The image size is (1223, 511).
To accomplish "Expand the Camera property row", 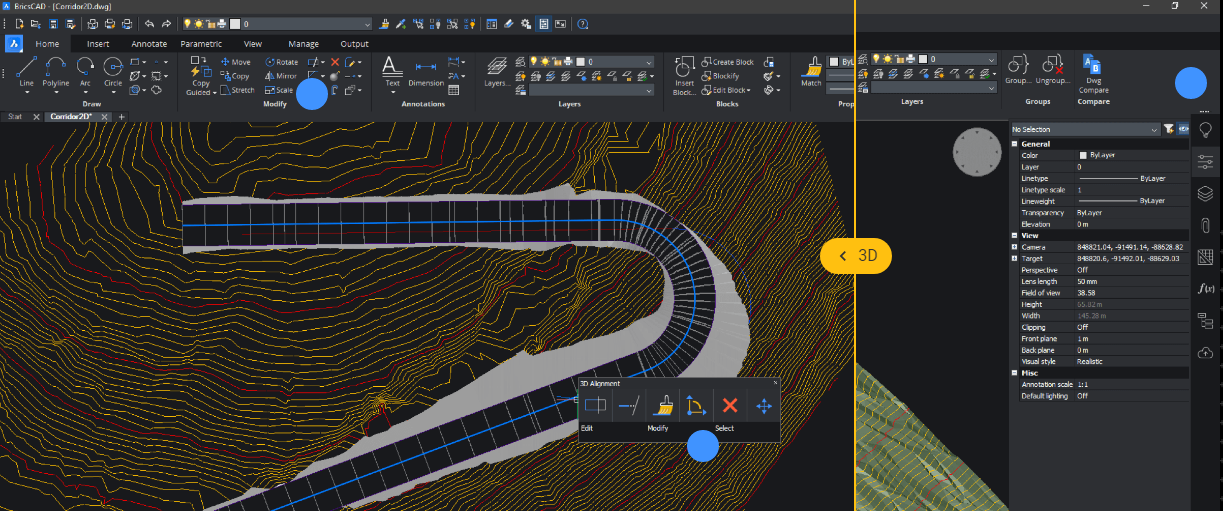I will pos(1015,247).
